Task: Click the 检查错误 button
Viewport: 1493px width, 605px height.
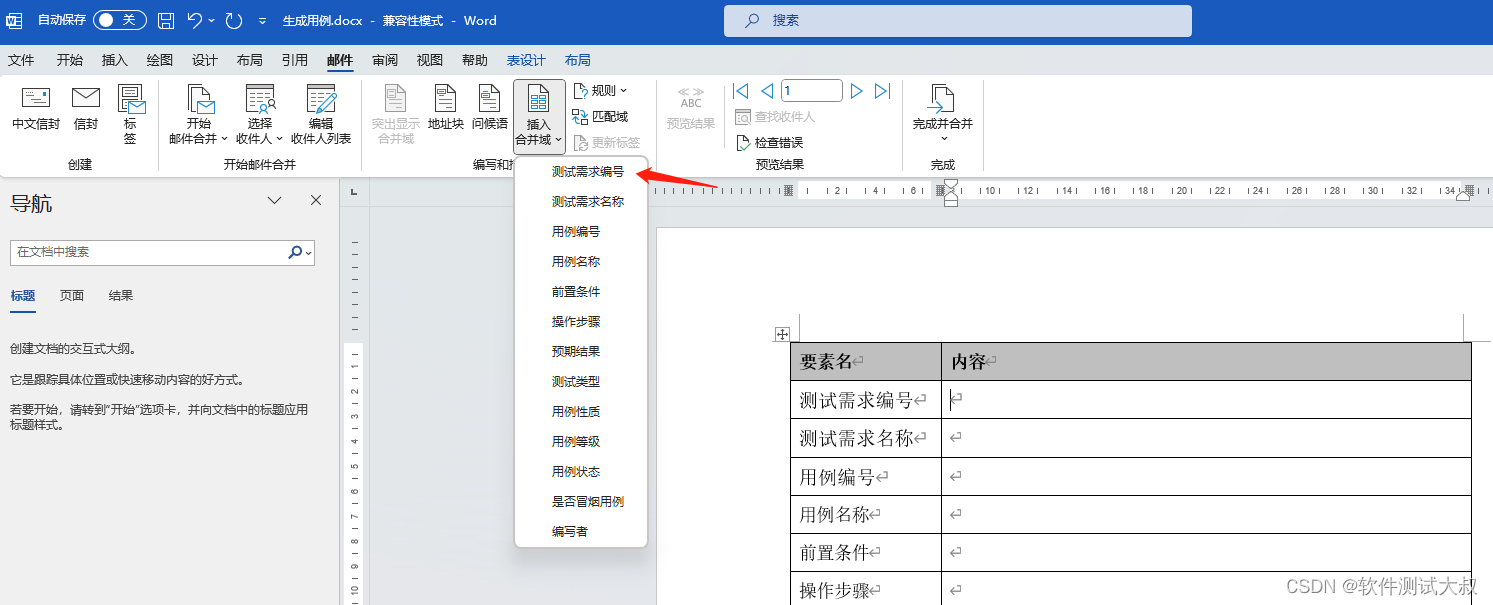Action: pyautogui.click(x=769, y=143)
